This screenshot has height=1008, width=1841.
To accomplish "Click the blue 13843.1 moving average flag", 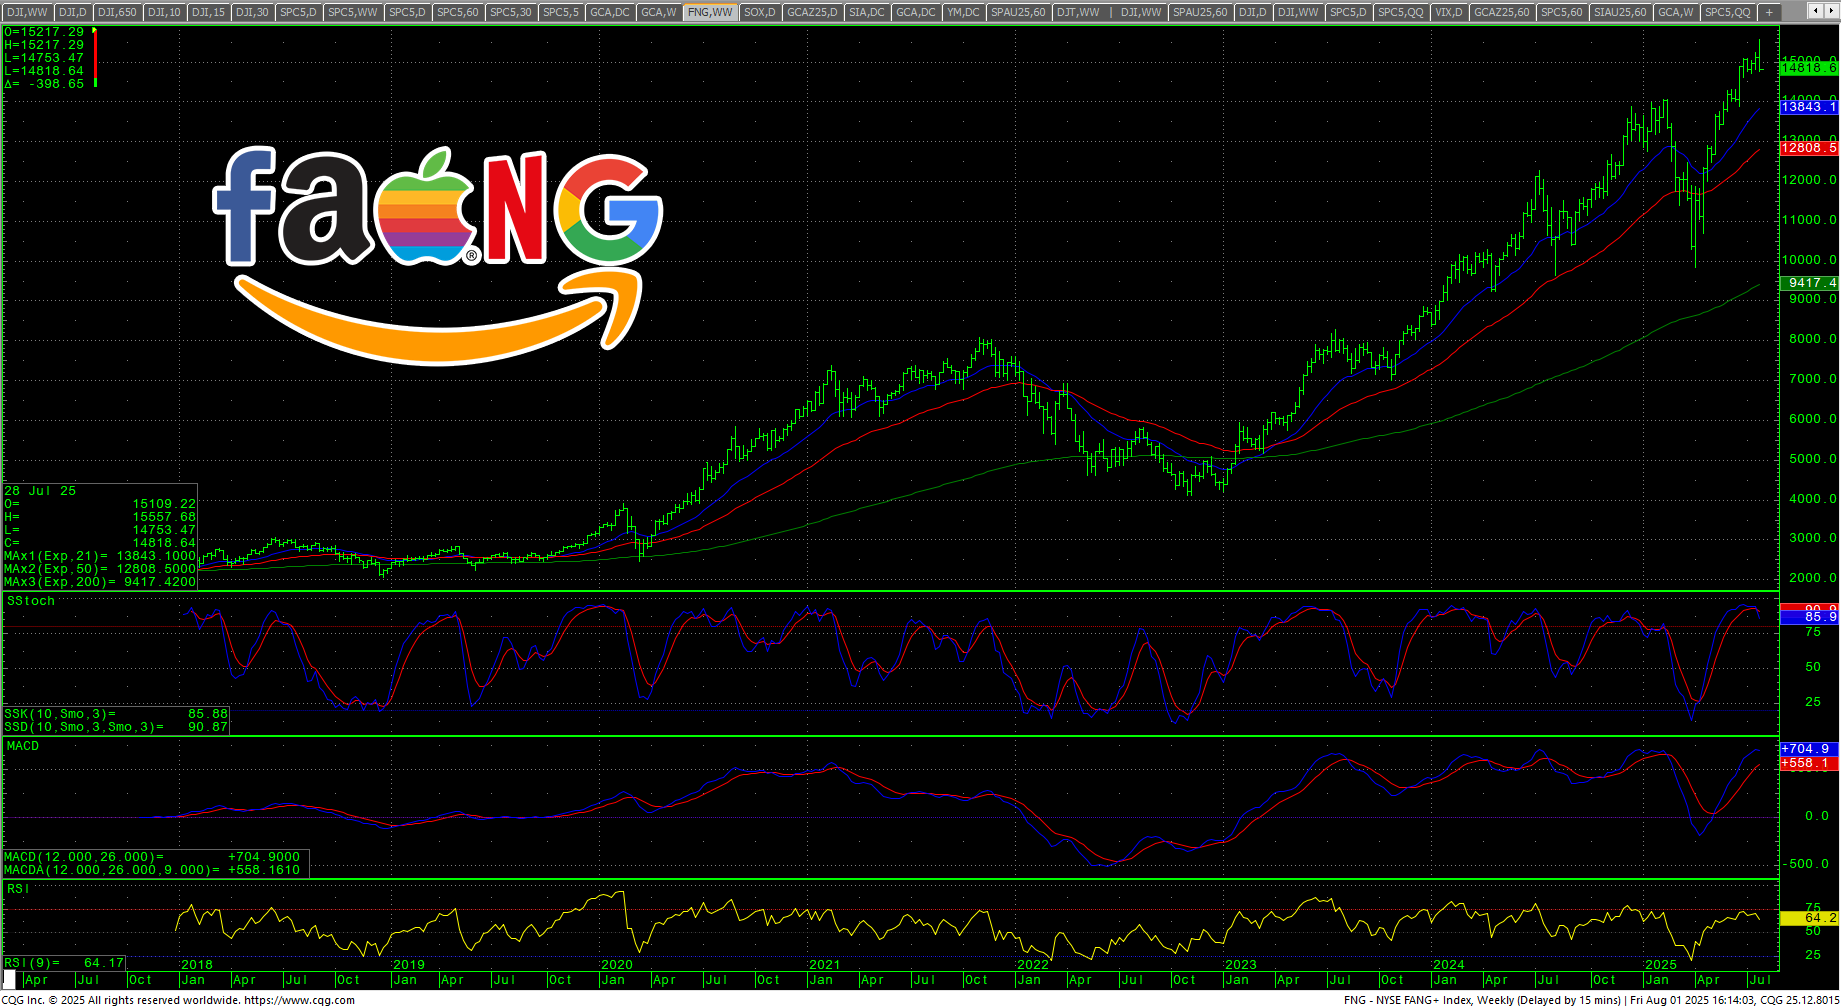I will click(1809, 107).
